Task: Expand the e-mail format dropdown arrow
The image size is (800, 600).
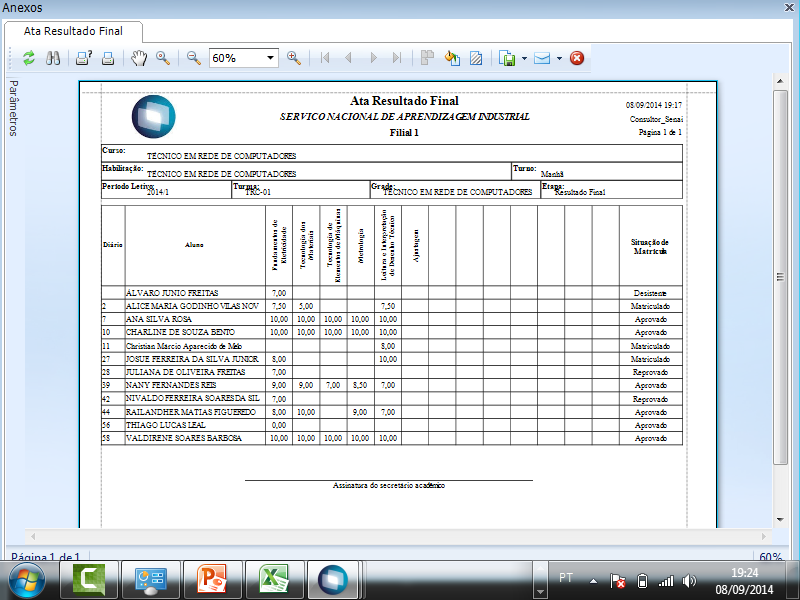Action: pos(559,58)
